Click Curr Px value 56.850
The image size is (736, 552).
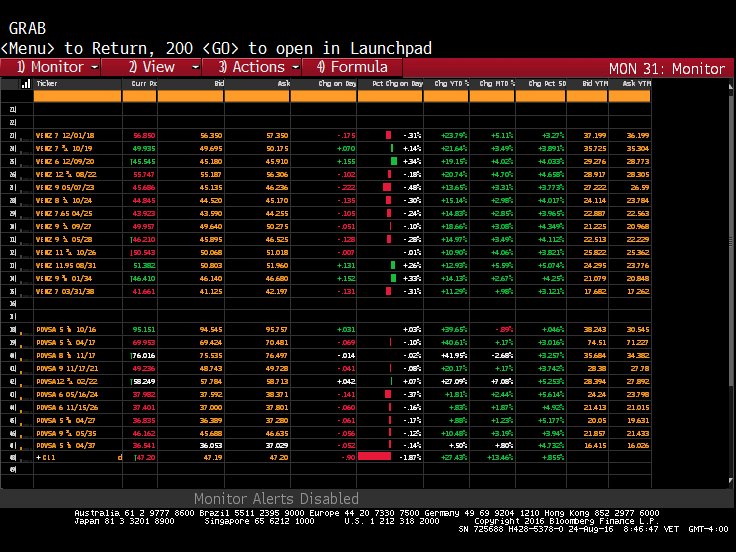pos(144,135)
